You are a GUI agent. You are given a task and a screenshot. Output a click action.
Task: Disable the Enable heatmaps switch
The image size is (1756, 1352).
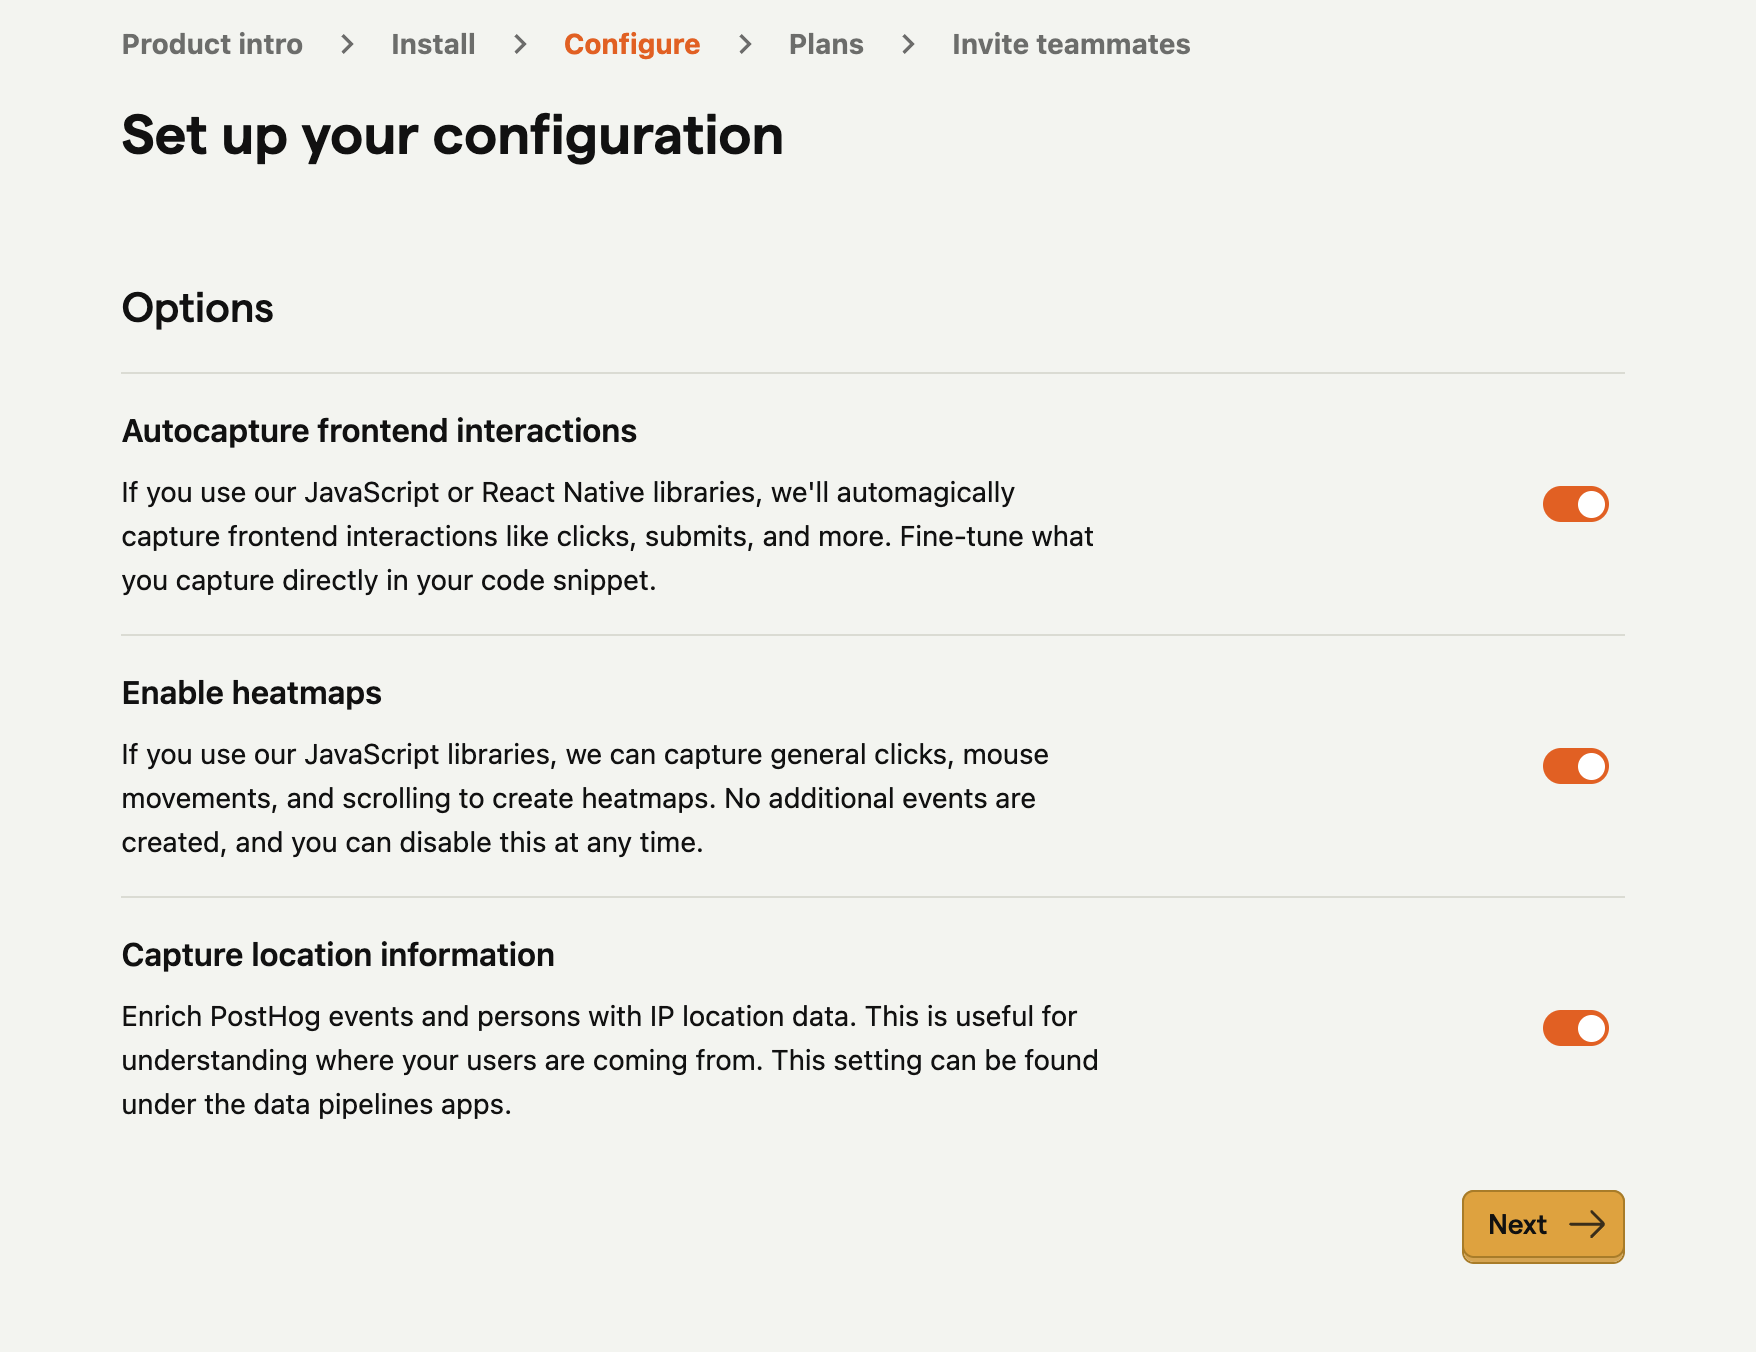1575,766
